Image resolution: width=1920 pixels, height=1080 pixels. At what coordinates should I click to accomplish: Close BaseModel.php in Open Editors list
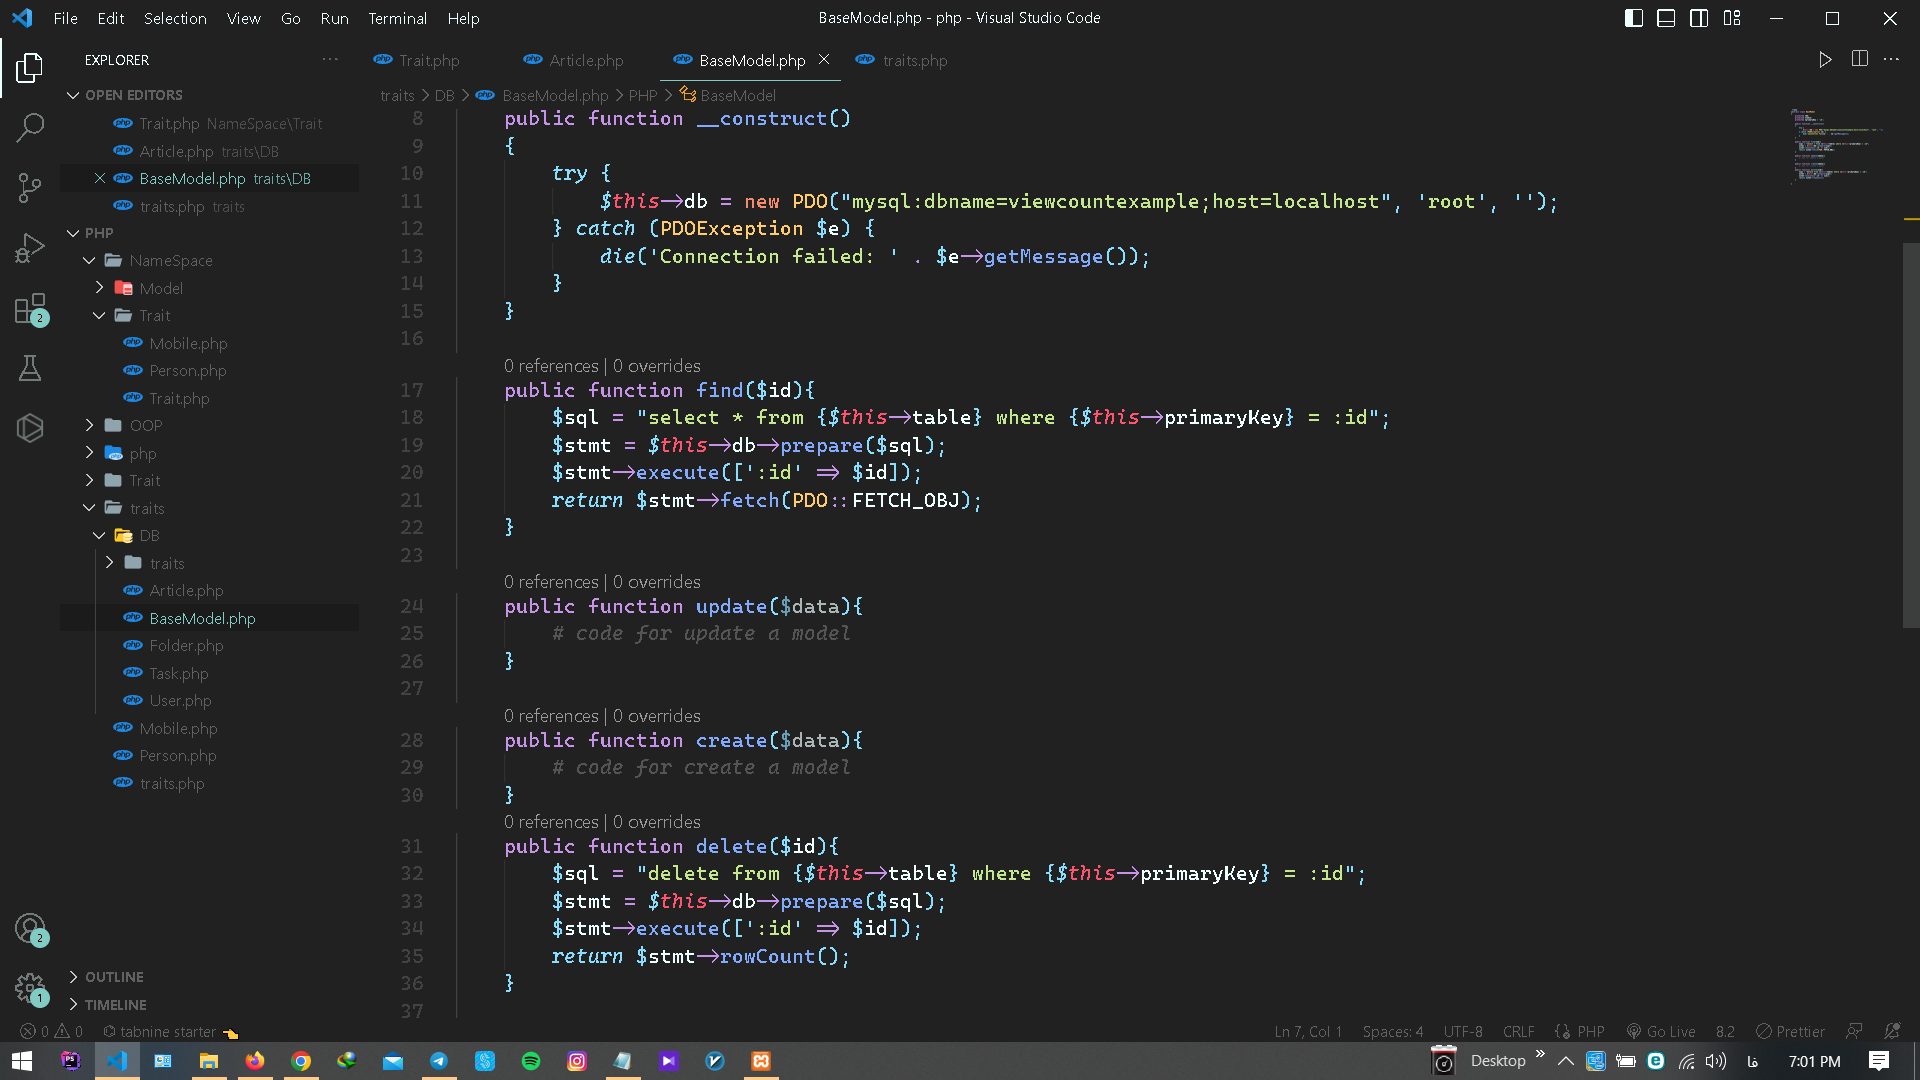[100, 178]
